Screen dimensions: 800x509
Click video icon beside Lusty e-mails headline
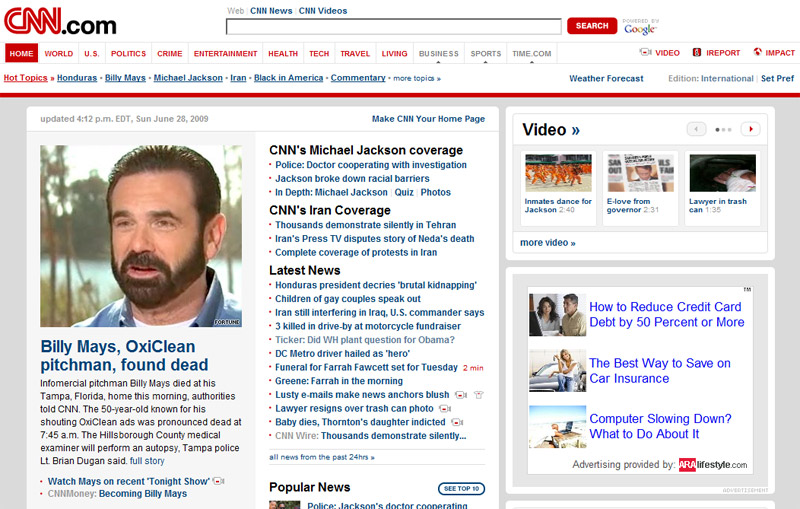(461, 395)
